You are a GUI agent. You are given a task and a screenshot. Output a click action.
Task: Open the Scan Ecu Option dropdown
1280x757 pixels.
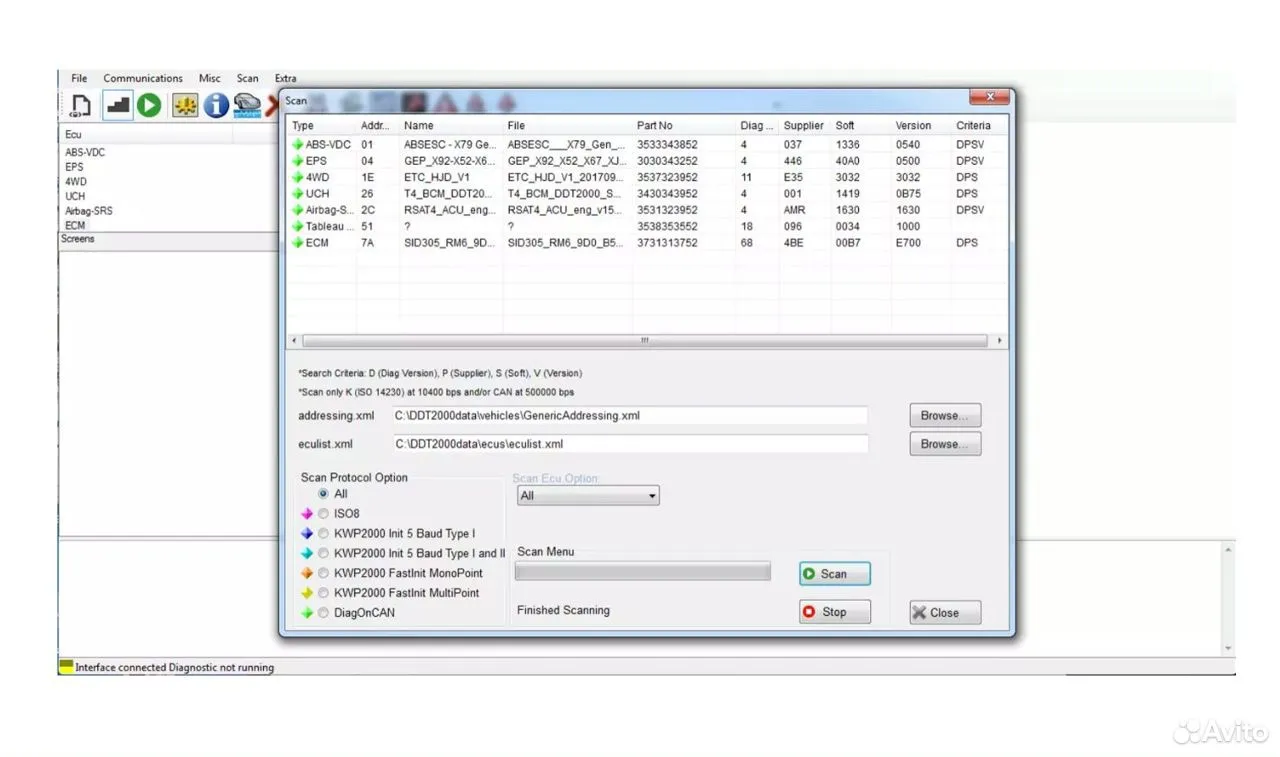coord(588,496)
